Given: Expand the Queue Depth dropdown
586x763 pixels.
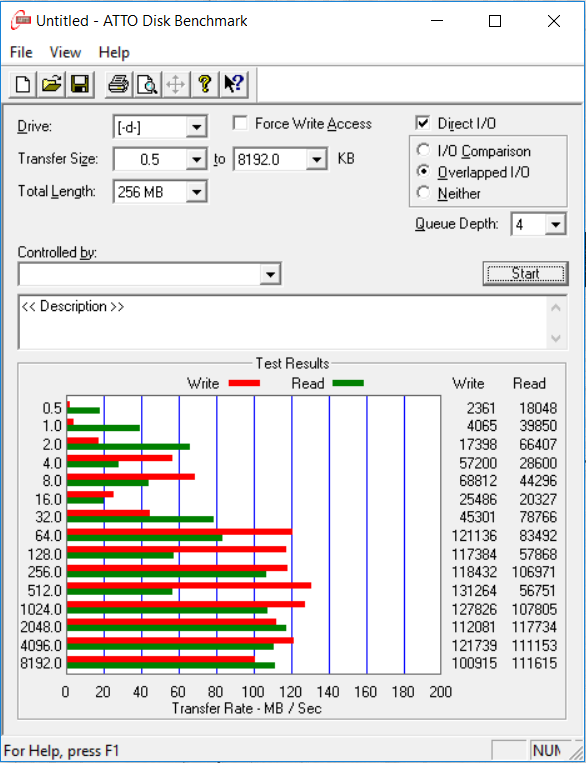Looking at the screenshot, I should pos(555,224).
